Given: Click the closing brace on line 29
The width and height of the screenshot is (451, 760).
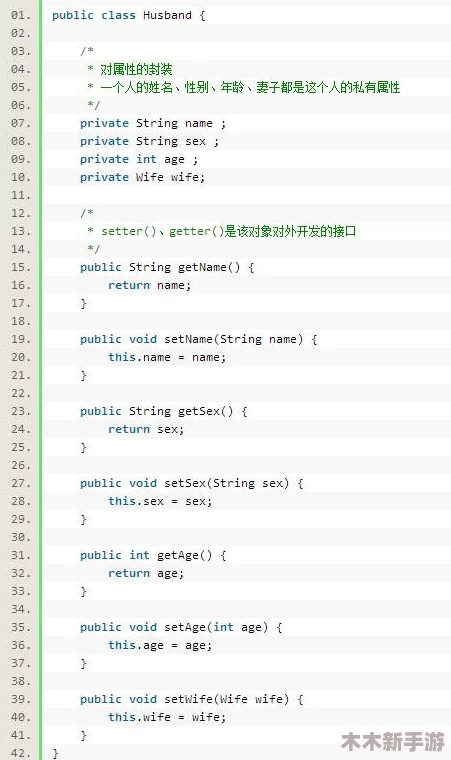Looking at the screenshot, I should pos(83,520).
